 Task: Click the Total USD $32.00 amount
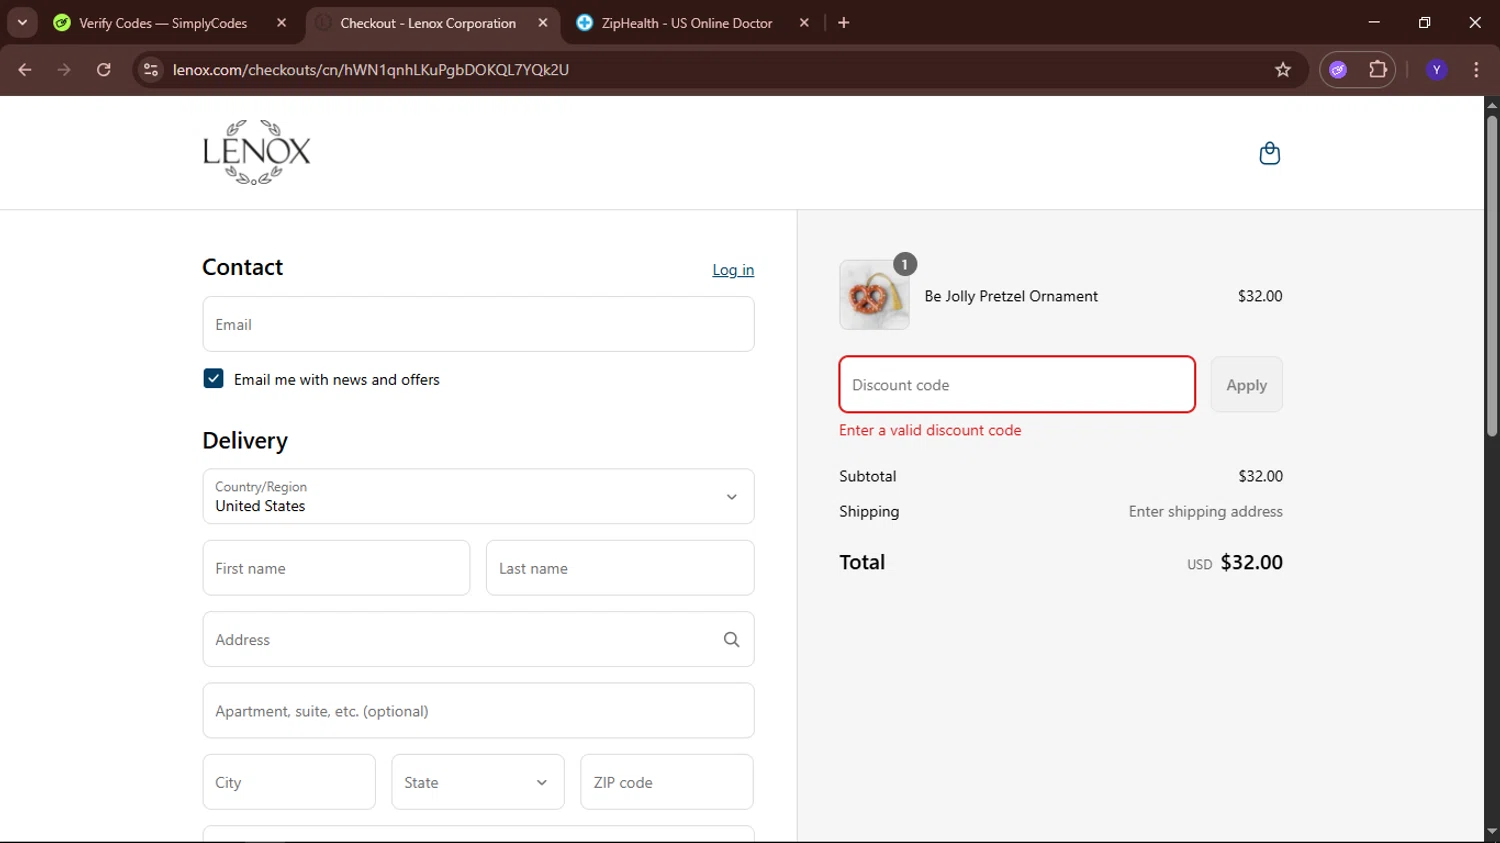click(1234, 562)
